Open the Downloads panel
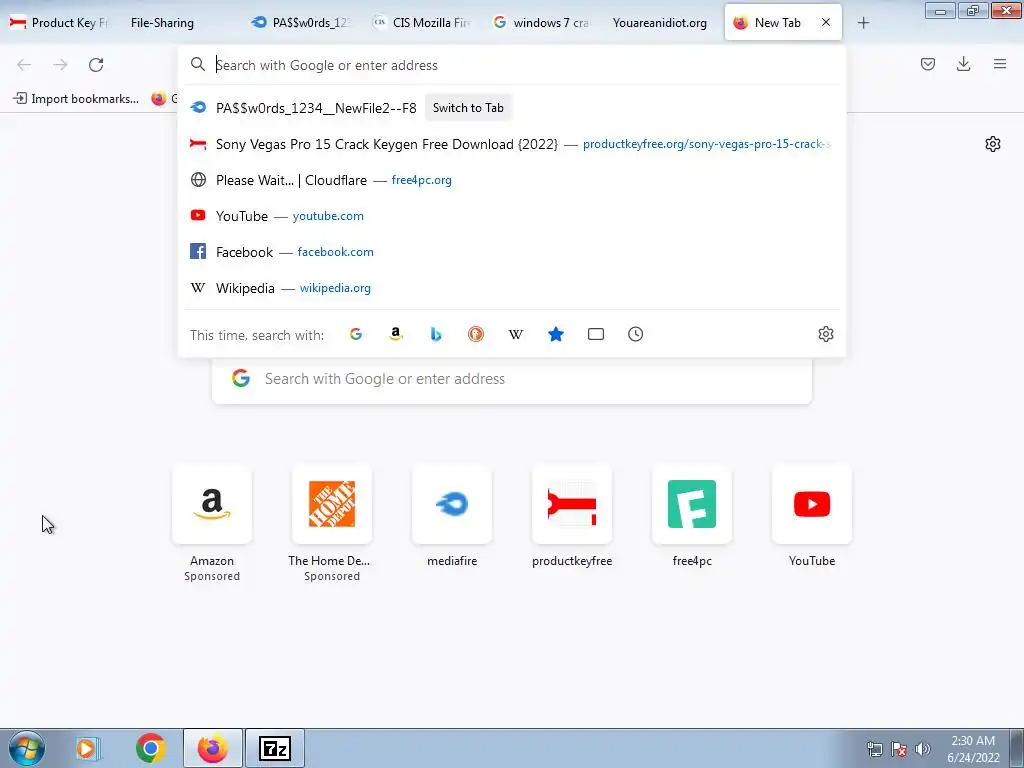 click(963, 64)
